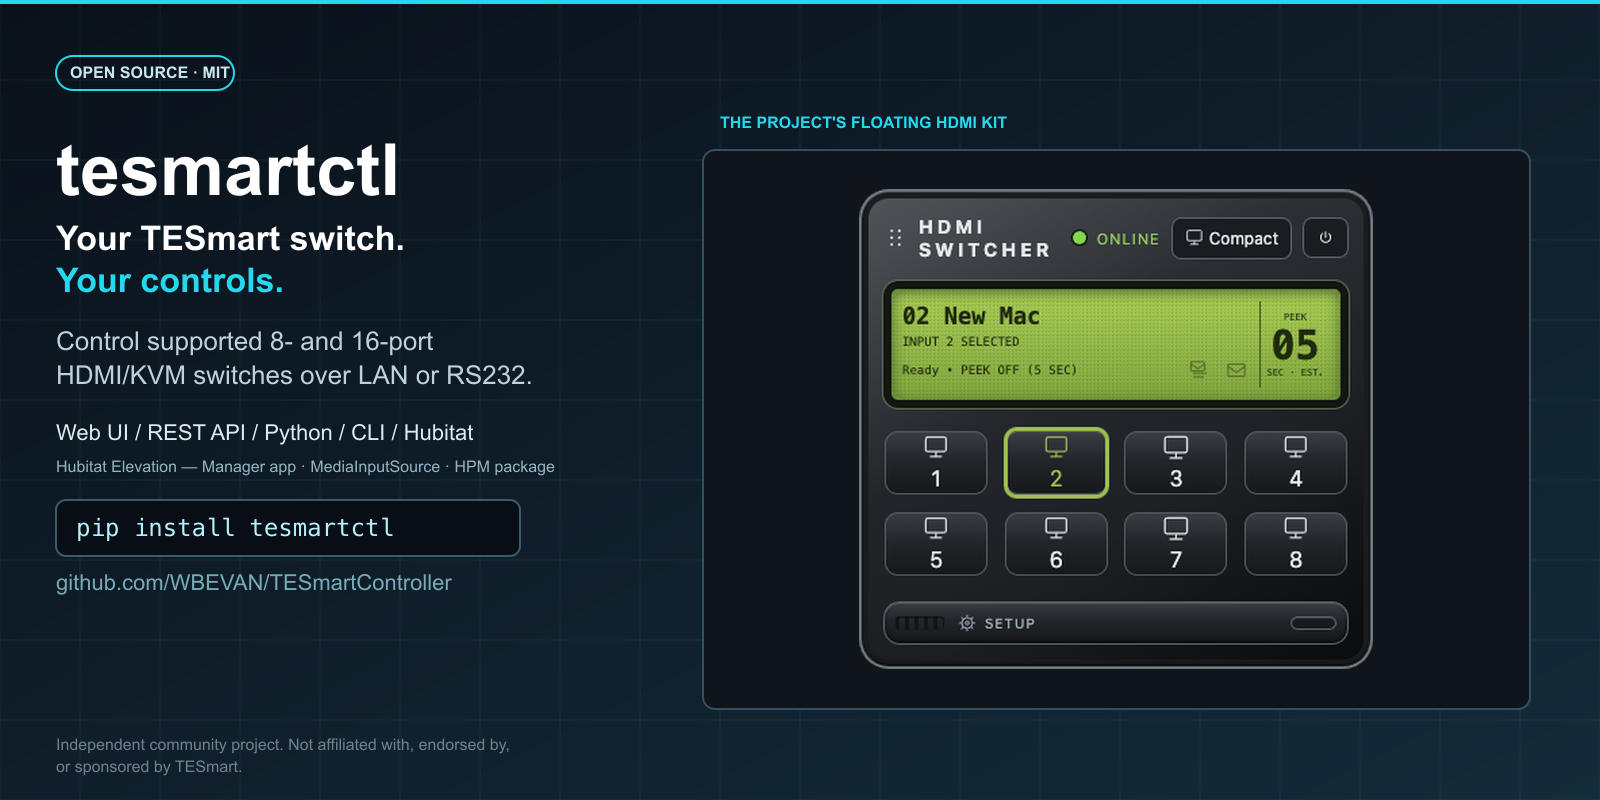Screen dimensions: 1600x800
Task: Click the green ONLINE status dot
Action: pos(1079,238)
